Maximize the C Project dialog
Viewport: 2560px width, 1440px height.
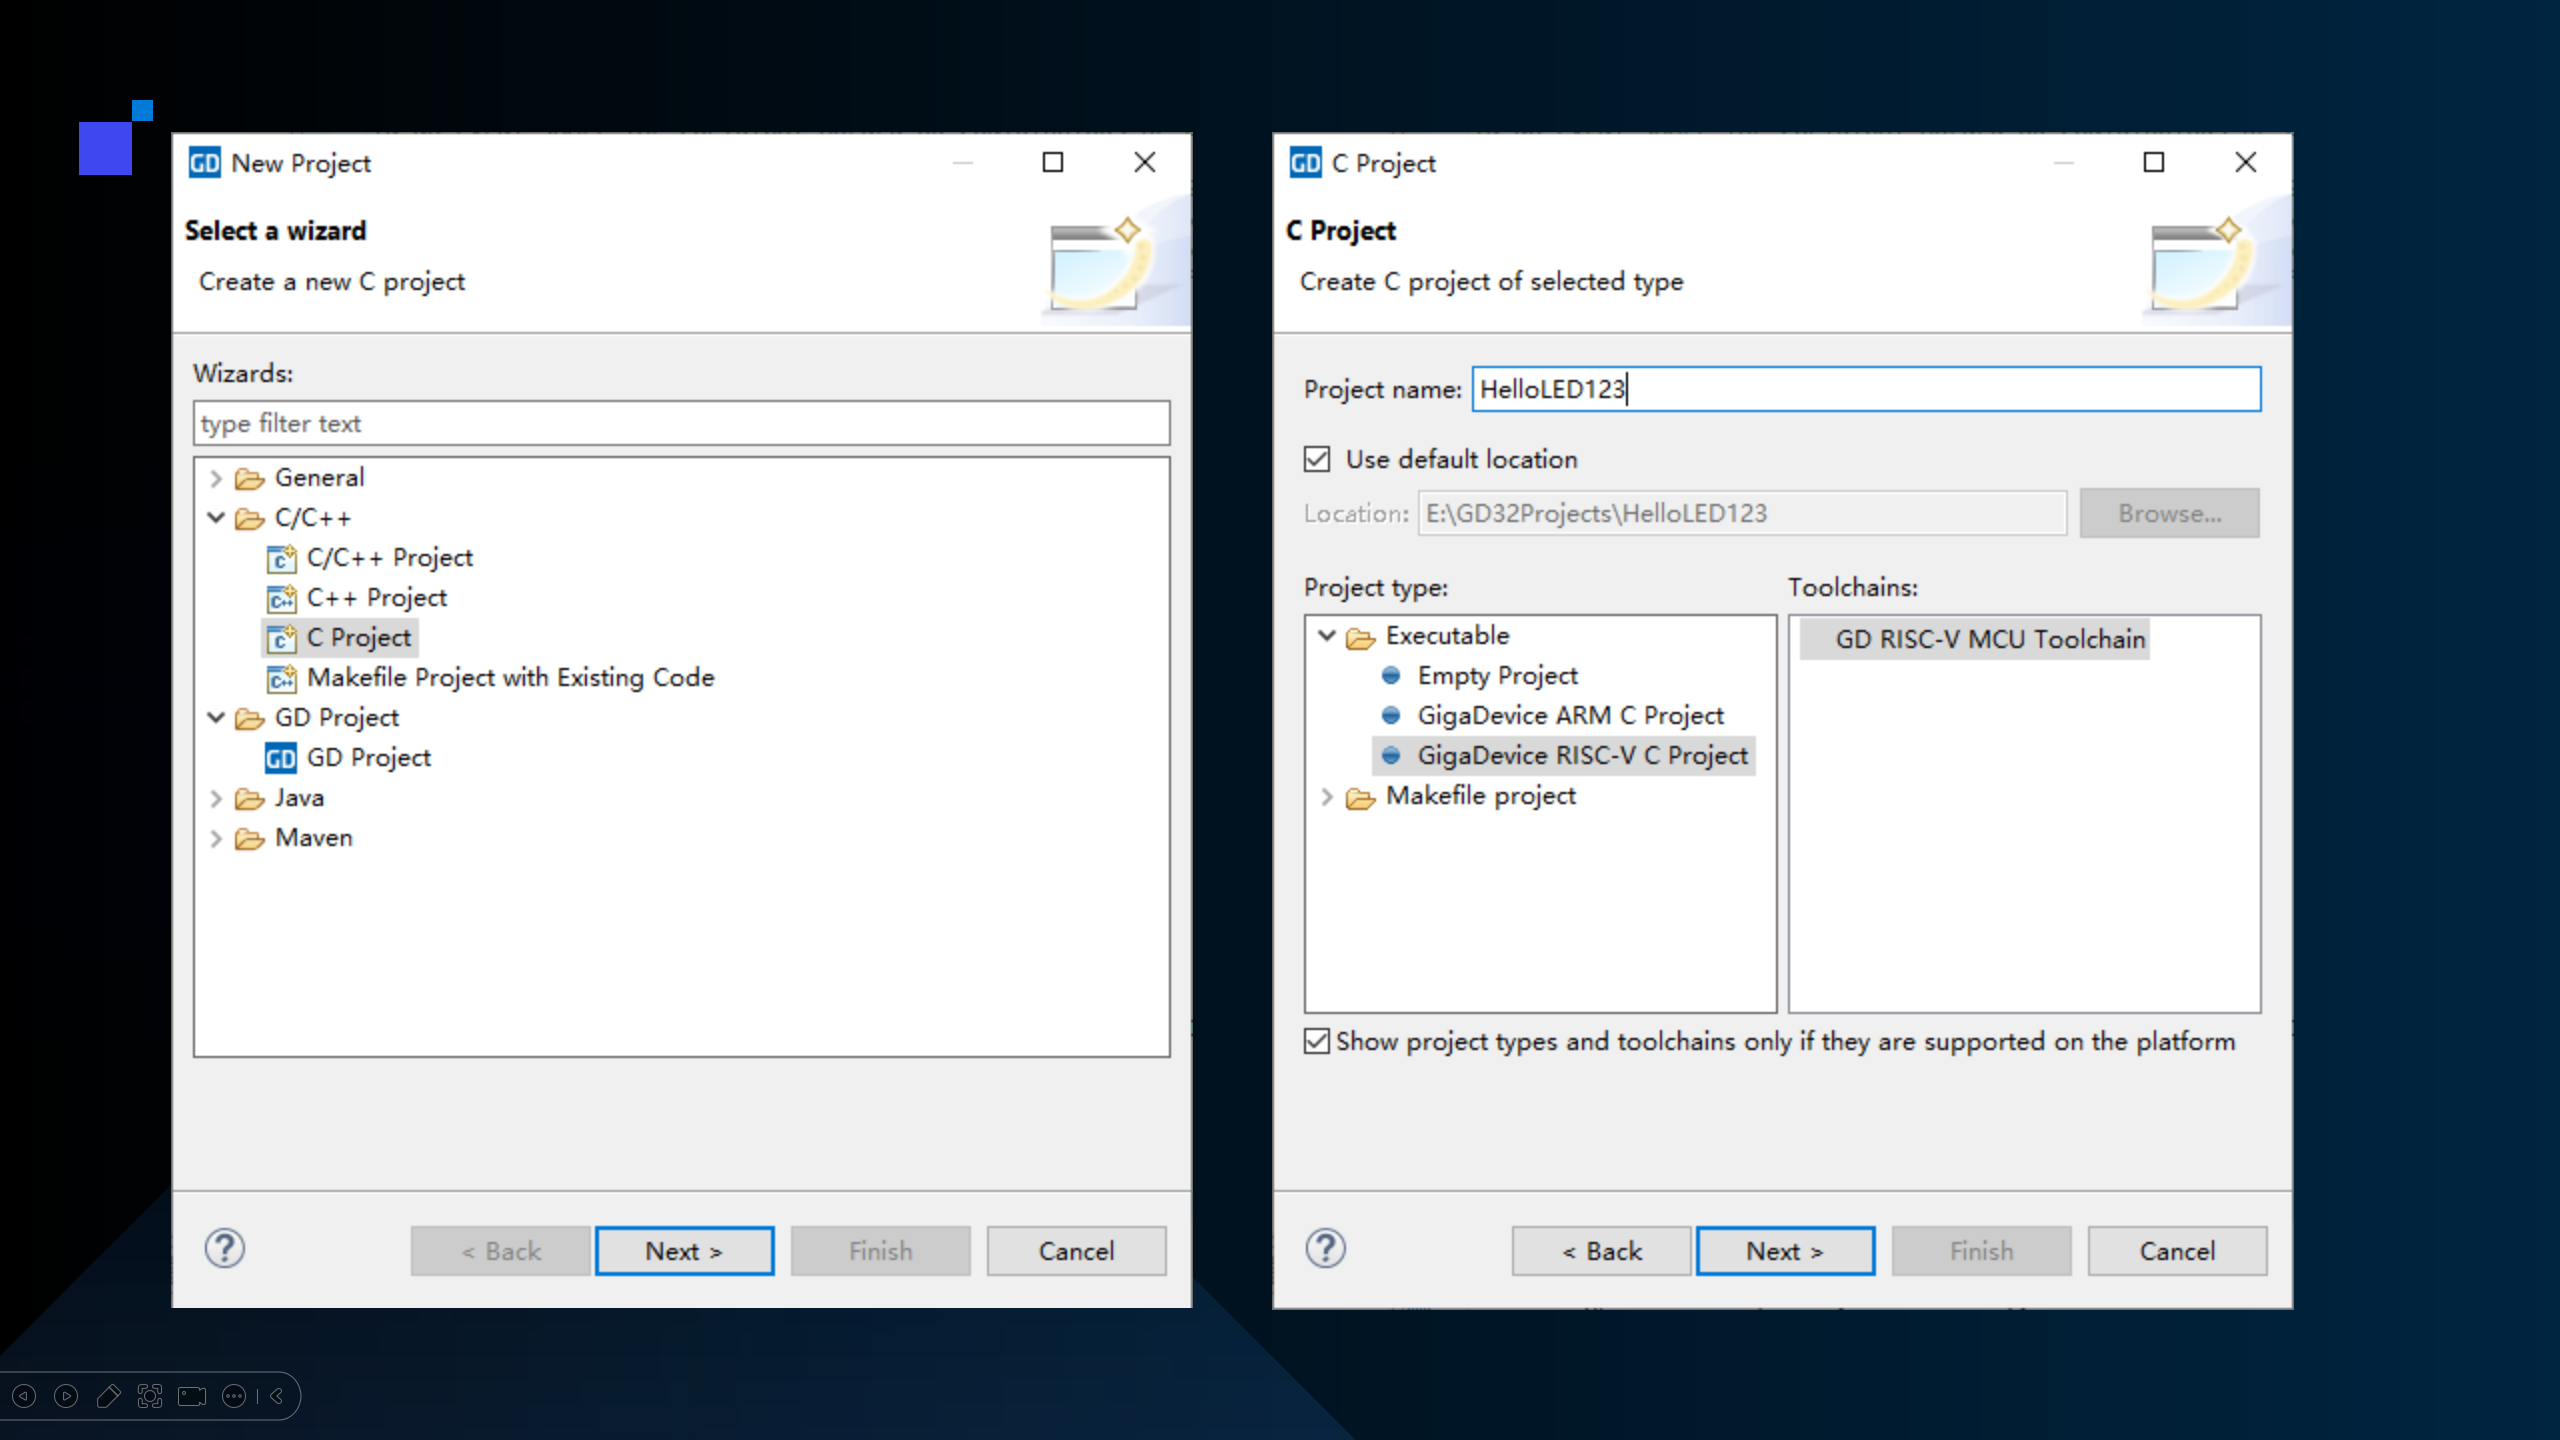[x=2154, y=162]
